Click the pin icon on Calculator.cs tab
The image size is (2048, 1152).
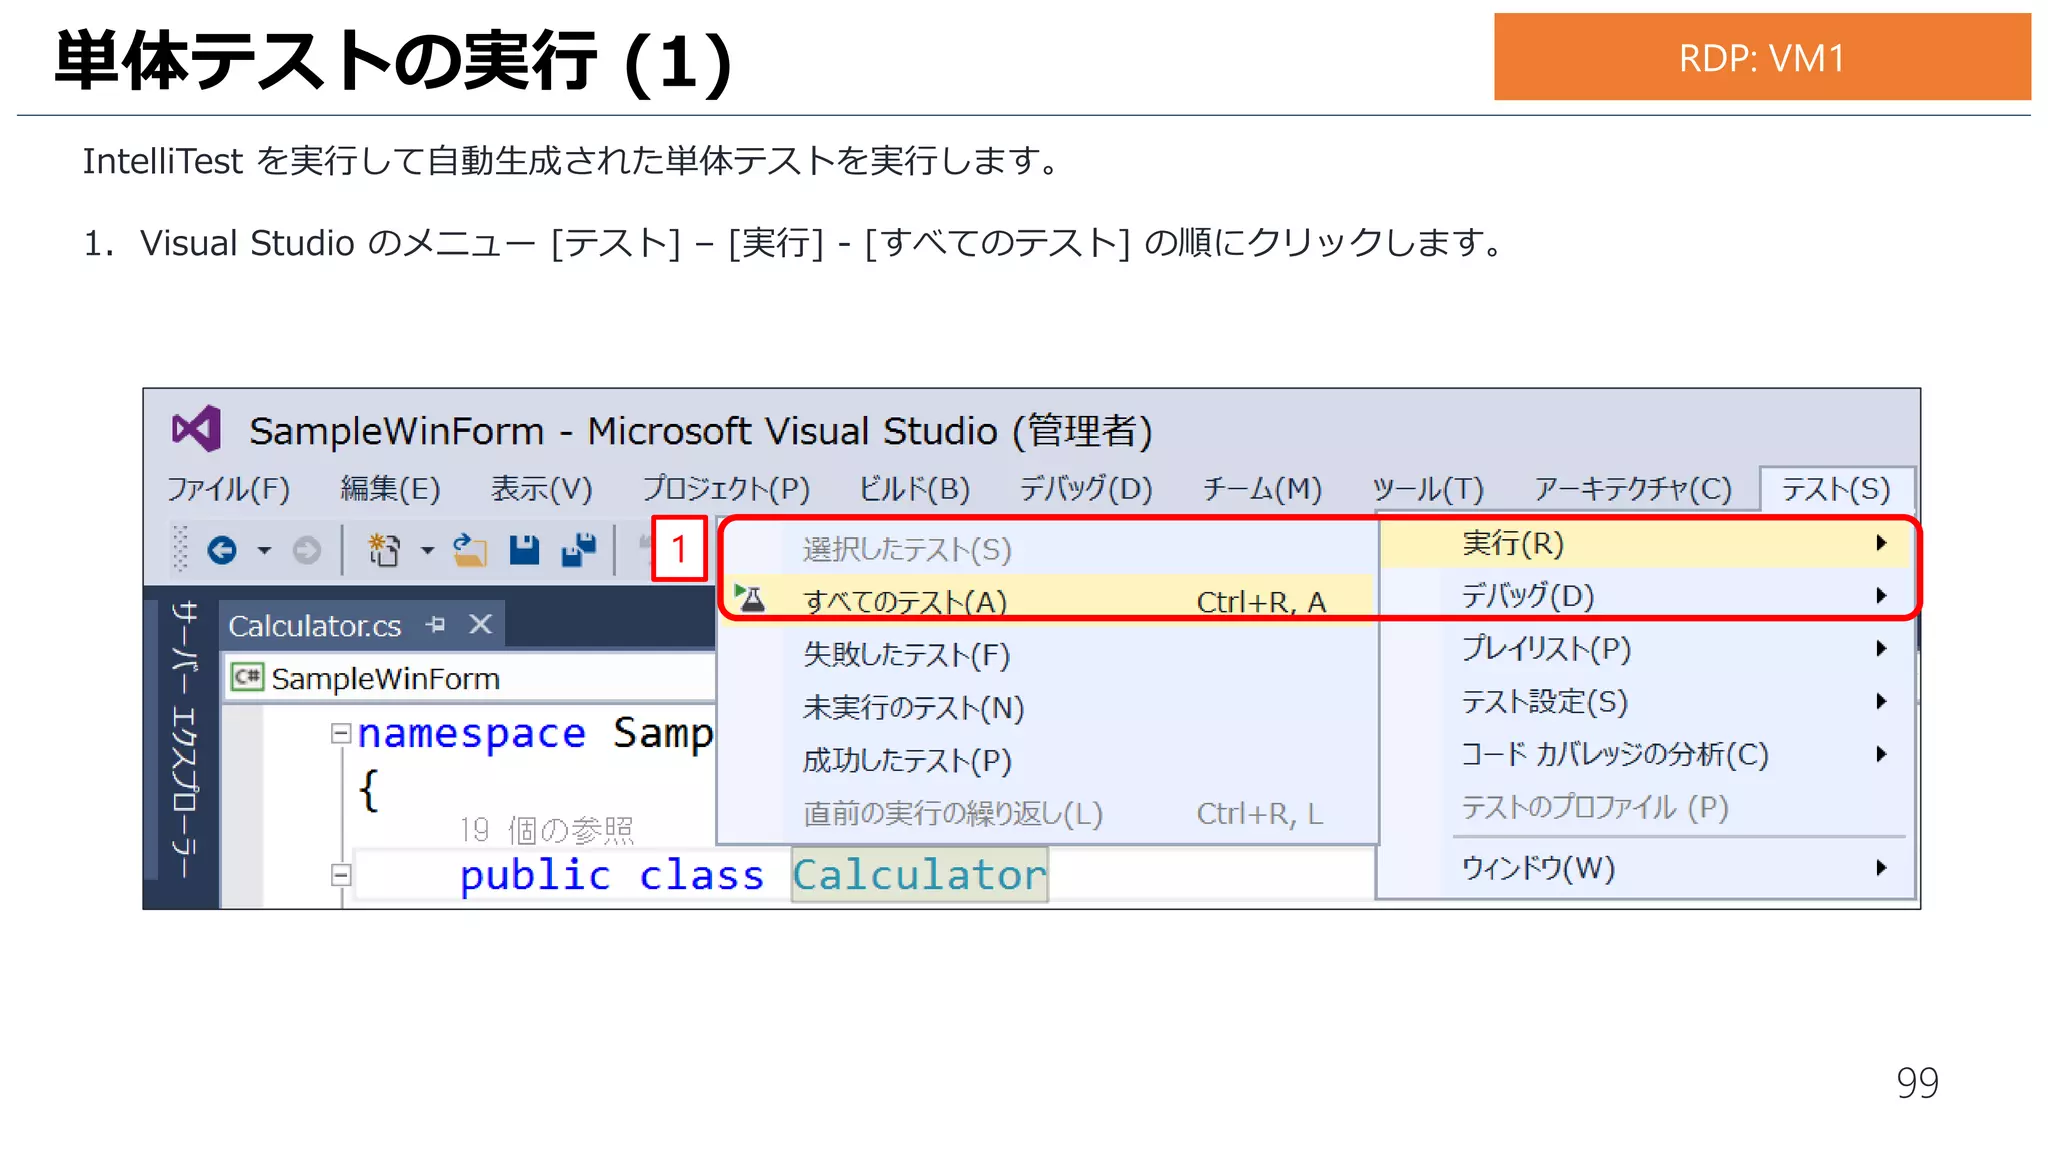tap(435, 625)
